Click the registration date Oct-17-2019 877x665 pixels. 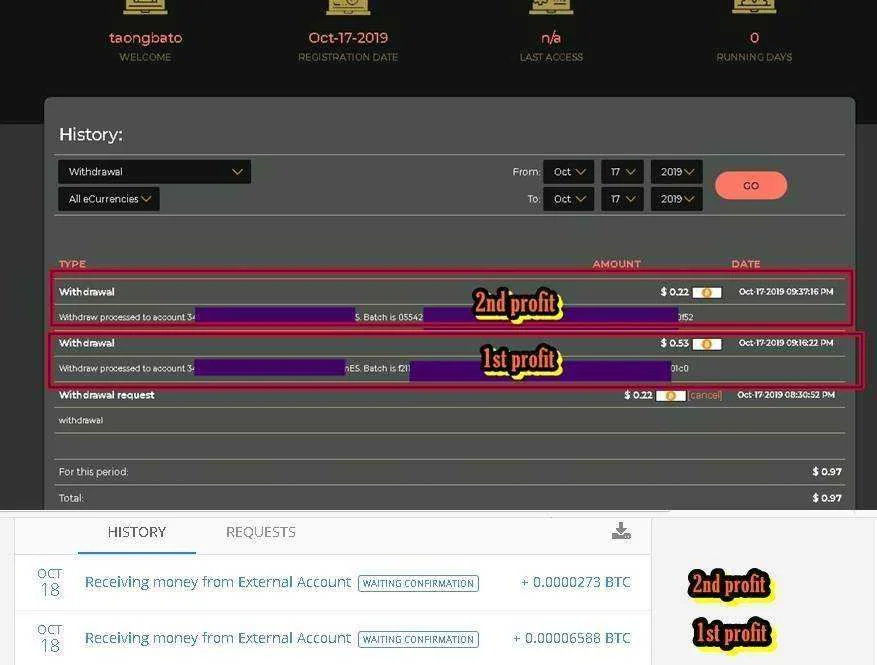click(348, 38)
